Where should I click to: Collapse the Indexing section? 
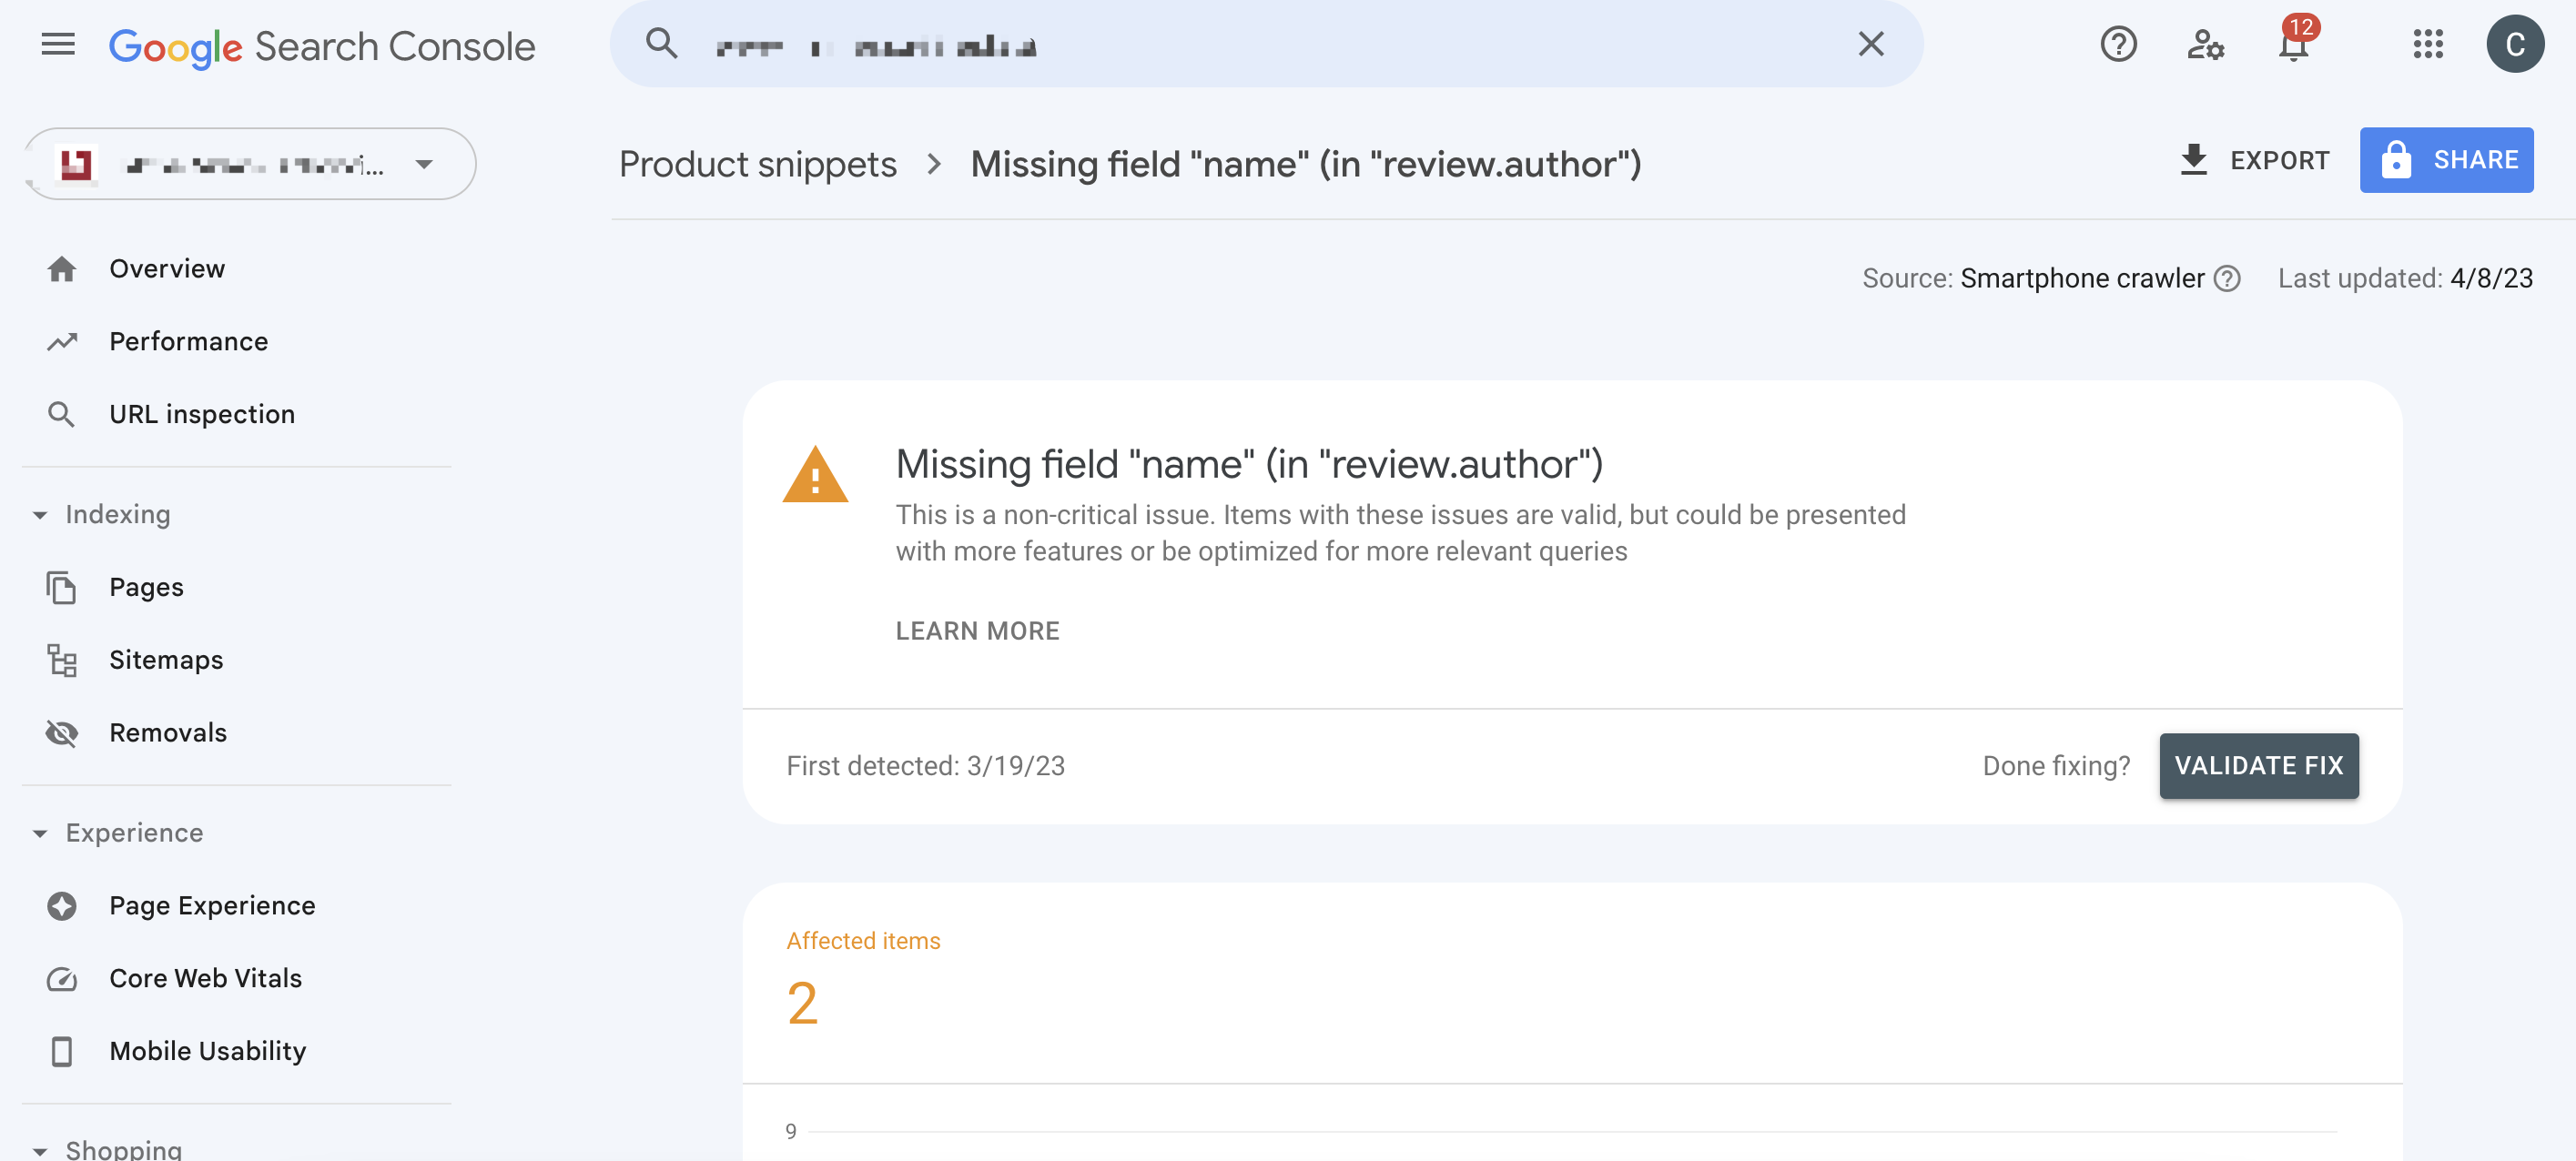[40, 515]
